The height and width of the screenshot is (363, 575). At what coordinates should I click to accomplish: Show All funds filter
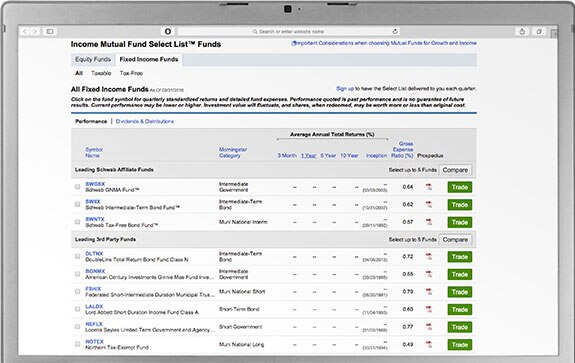[x=79, y=73]
